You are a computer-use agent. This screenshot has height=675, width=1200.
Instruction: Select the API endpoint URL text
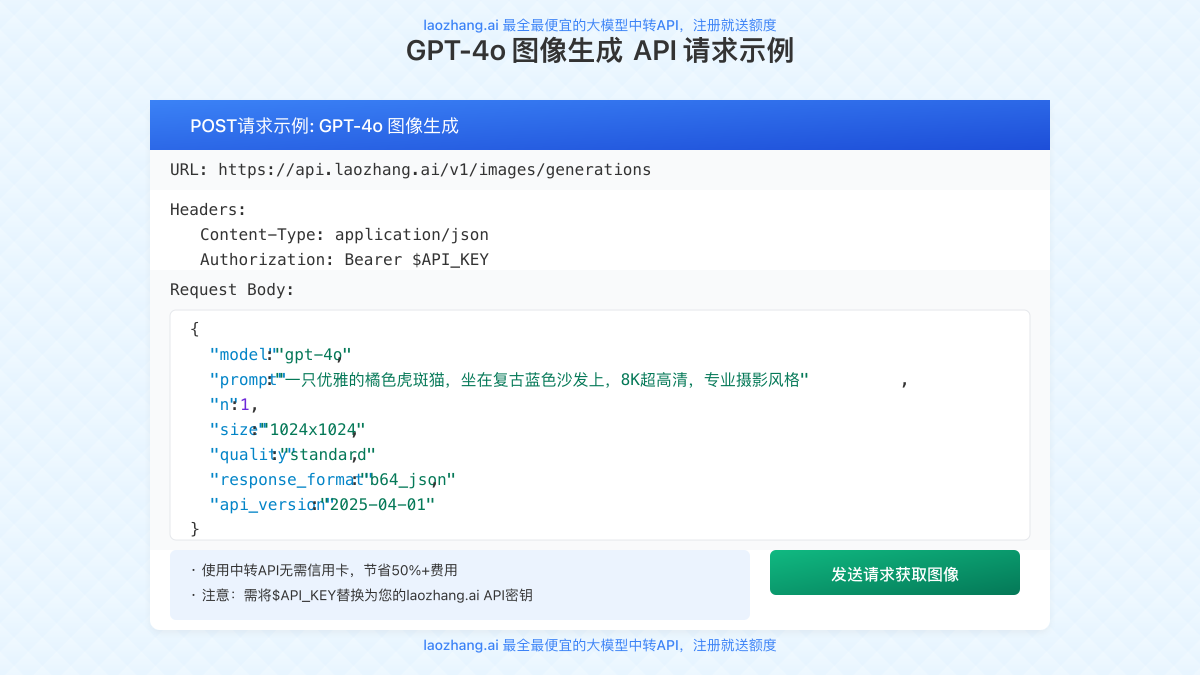click(434, 170)
